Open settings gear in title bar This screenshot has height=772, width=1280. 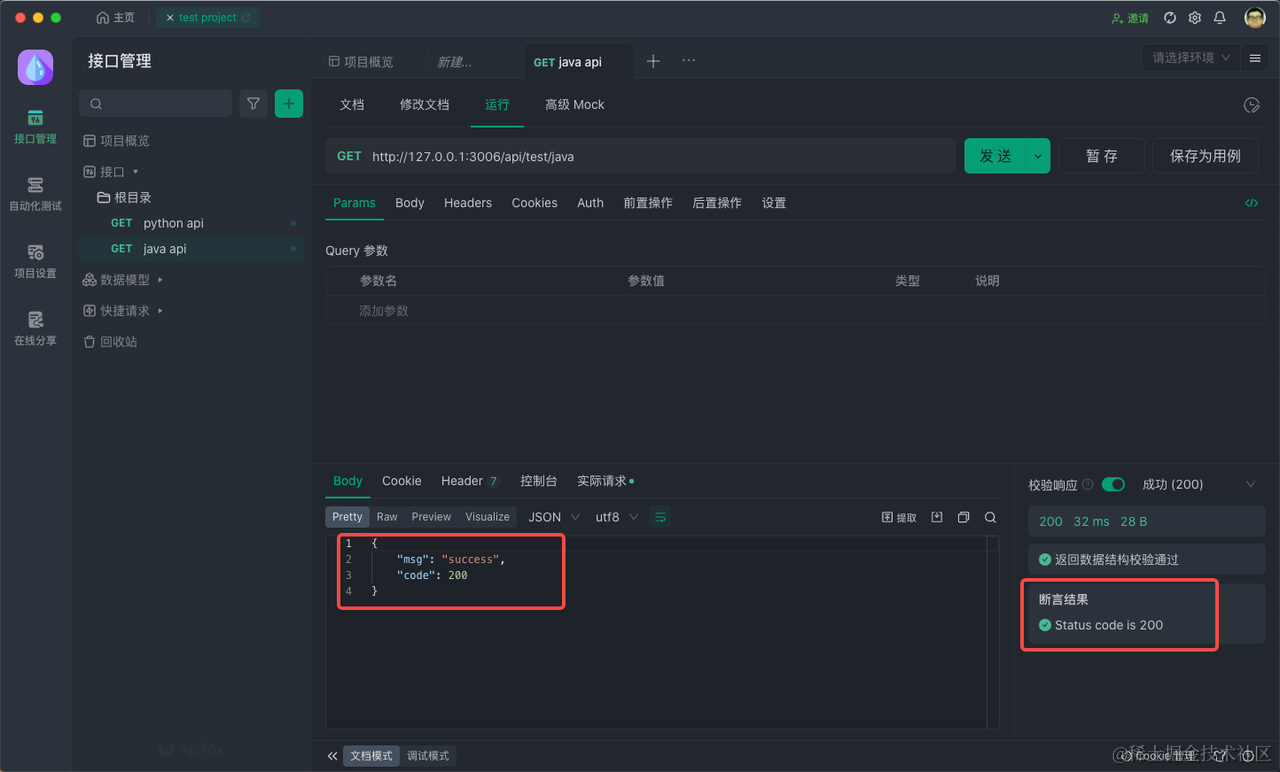tap(1195, 18)
